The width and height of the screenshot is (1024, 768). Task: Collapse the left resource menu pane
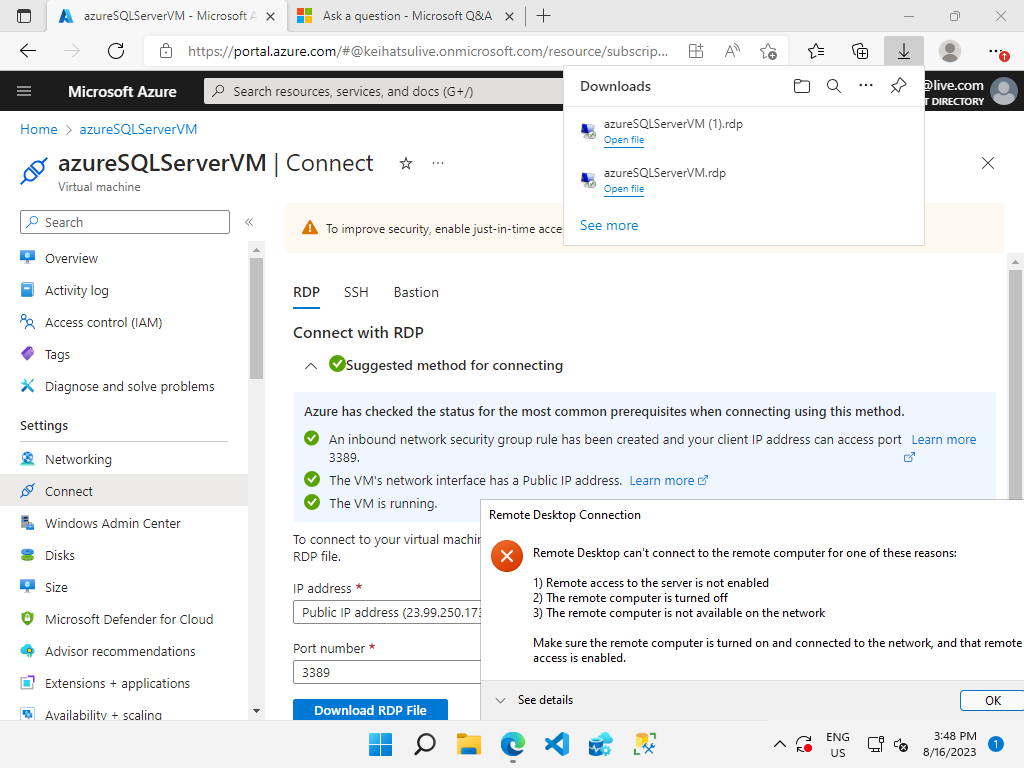[x=249, y=222]
